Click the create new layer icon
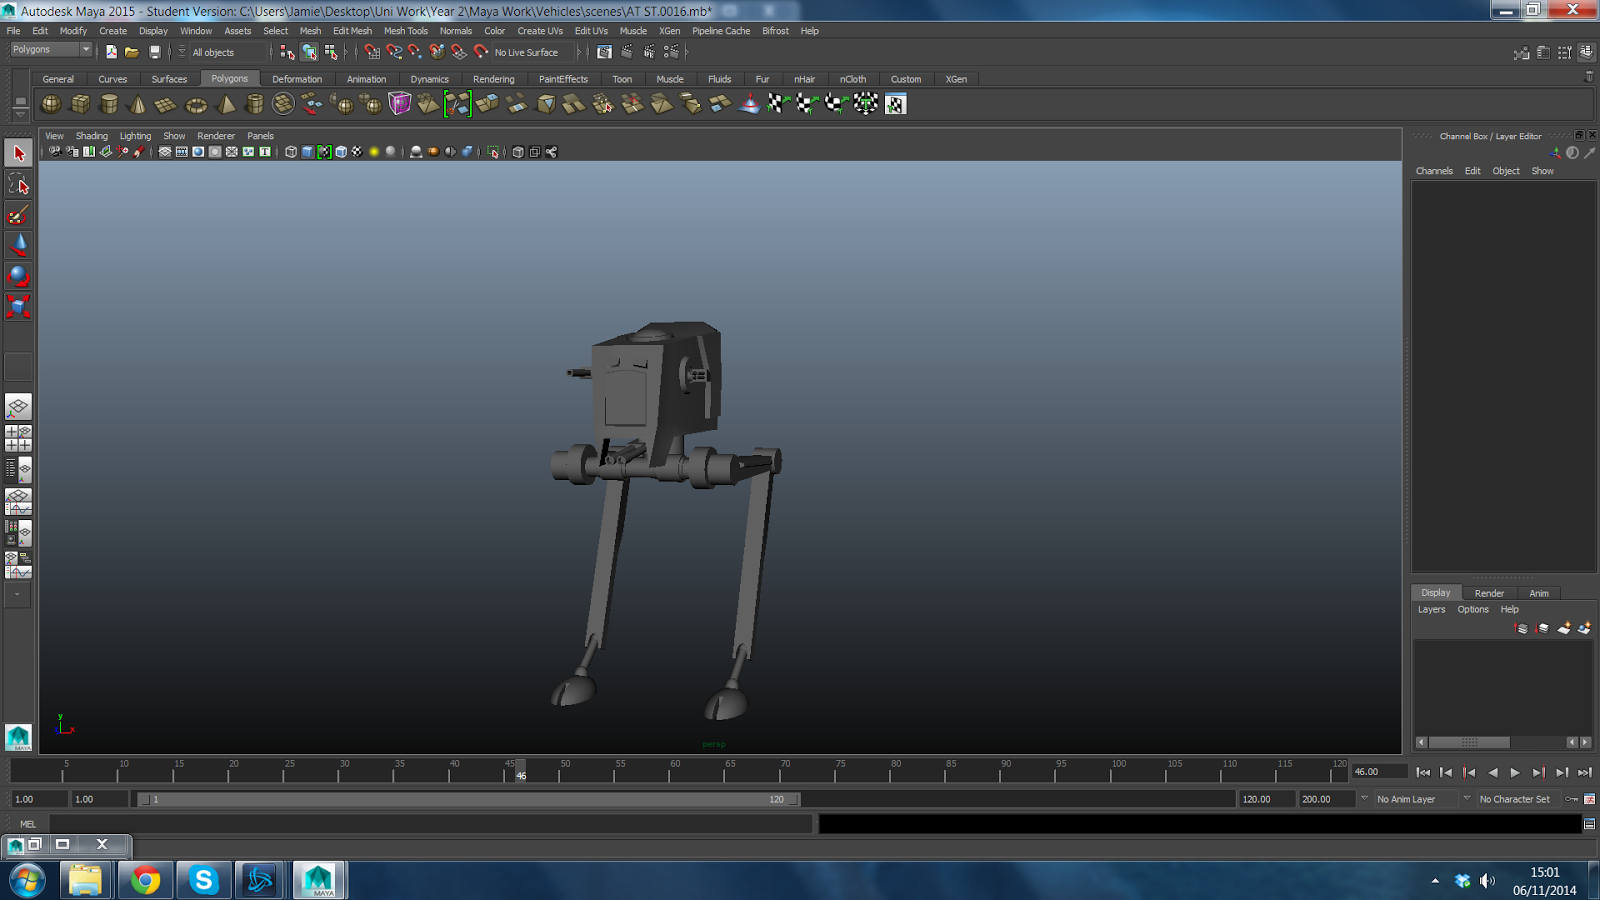 pyautogui.click(x=1564, y=628)
